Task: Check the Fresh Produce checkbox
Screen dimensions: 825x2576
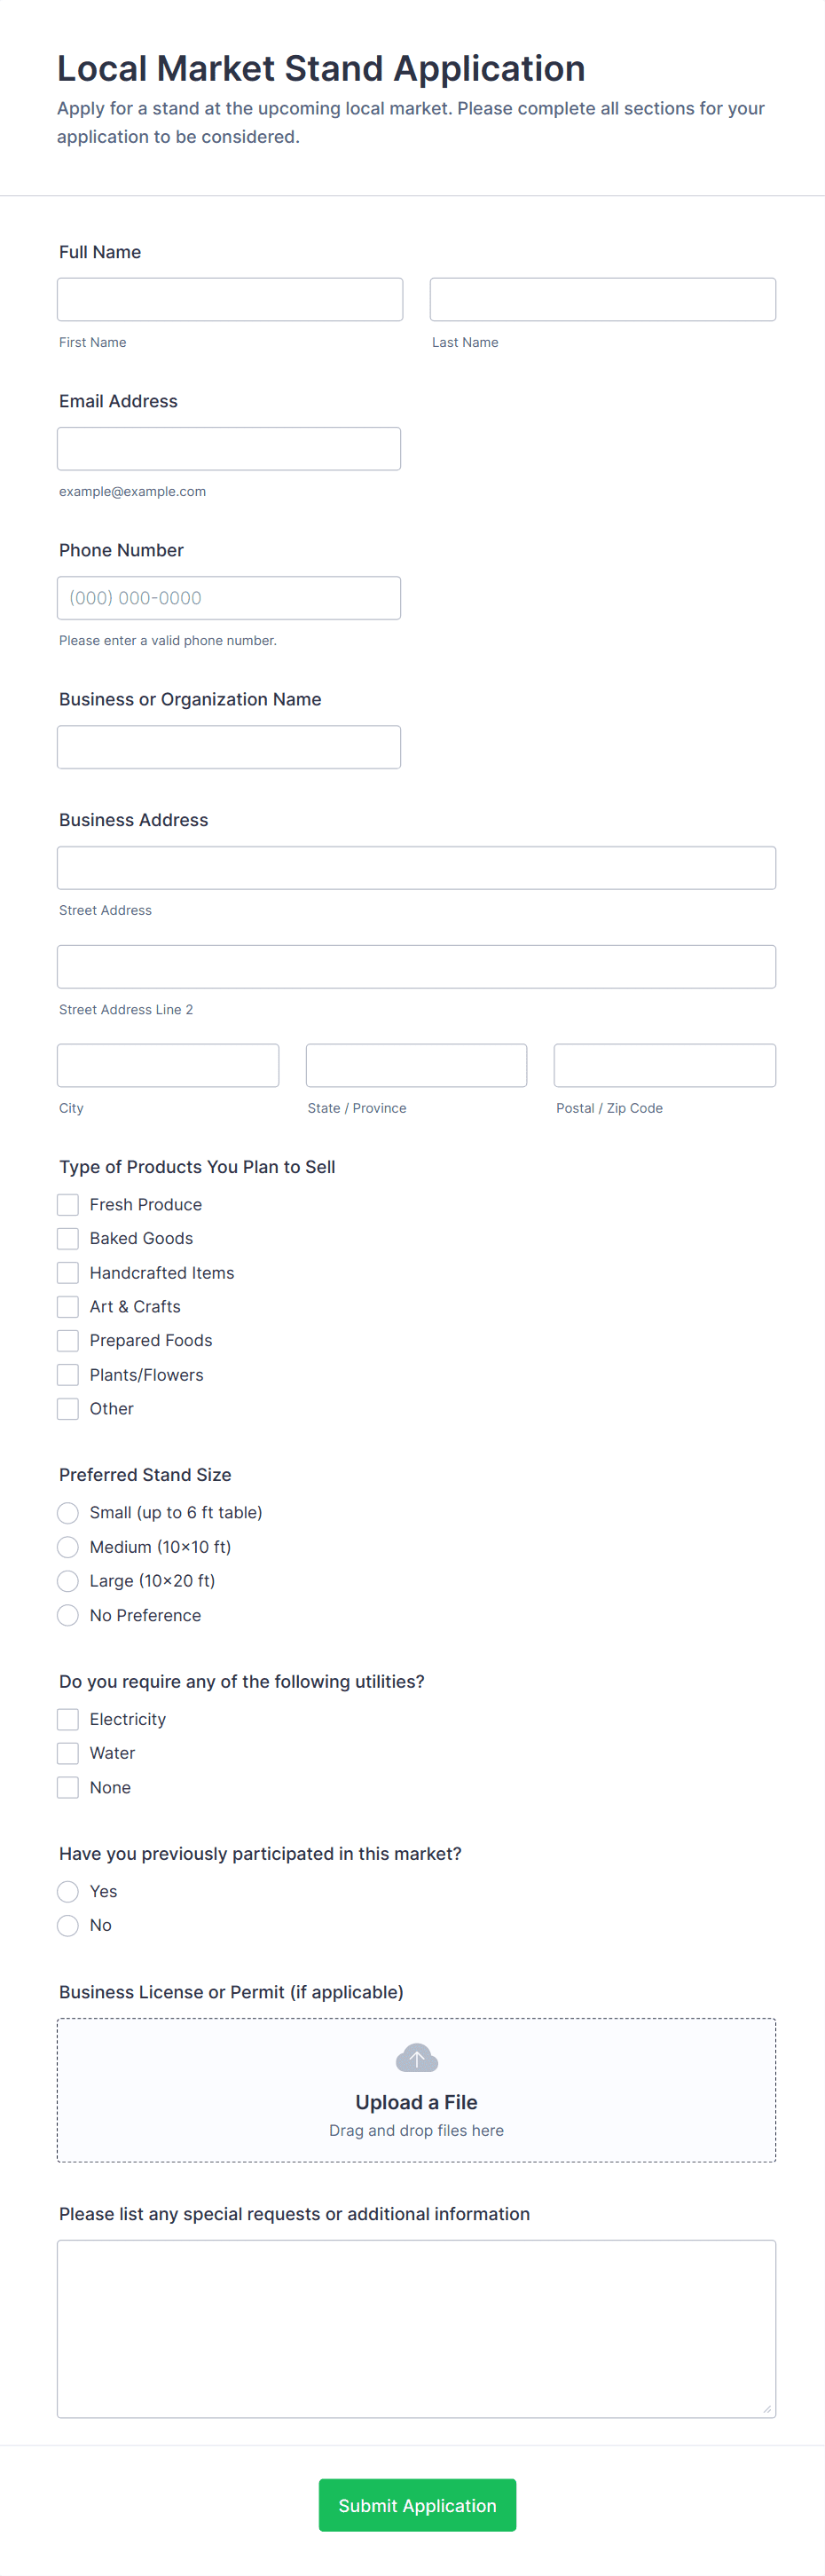Action: pyautogui.click(x=68, y=1204)
